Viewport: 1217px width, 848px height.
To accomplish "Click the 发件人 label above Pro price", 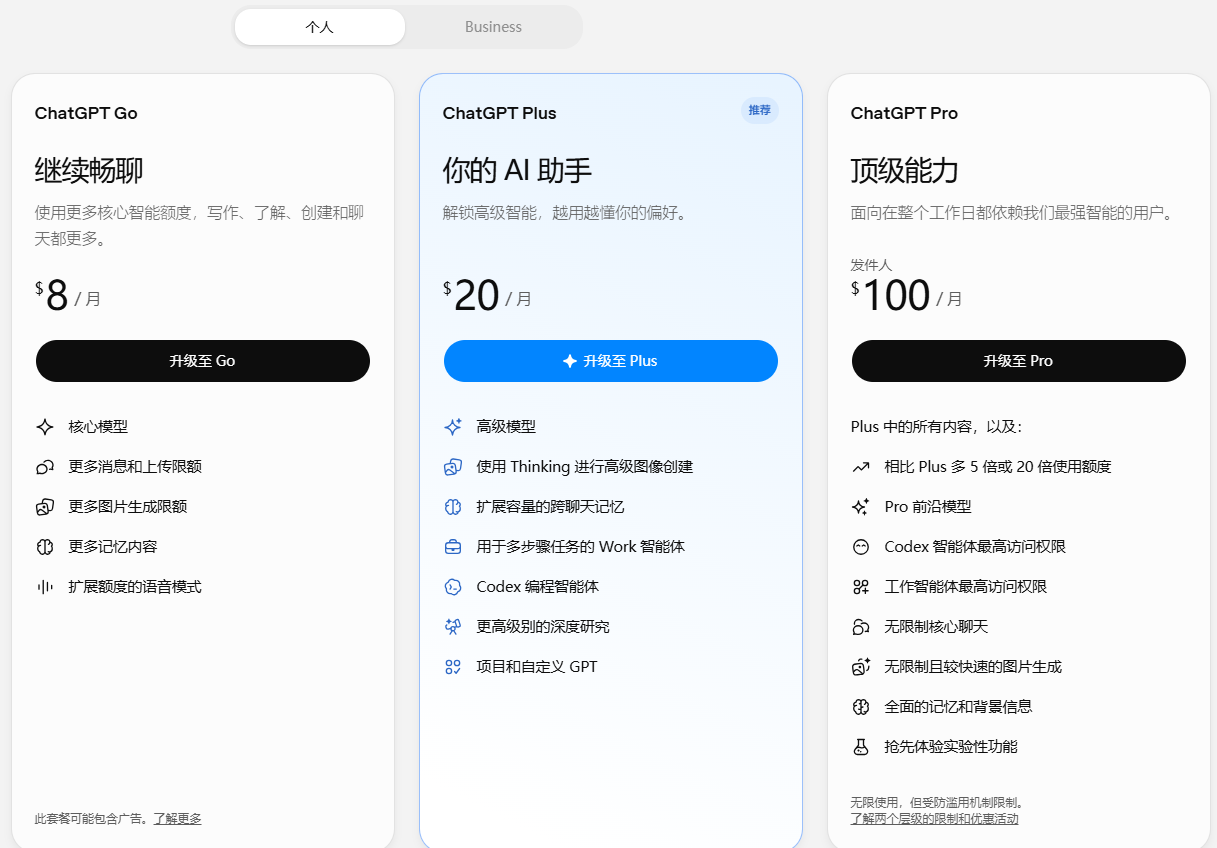I will [x=871, y=265].
